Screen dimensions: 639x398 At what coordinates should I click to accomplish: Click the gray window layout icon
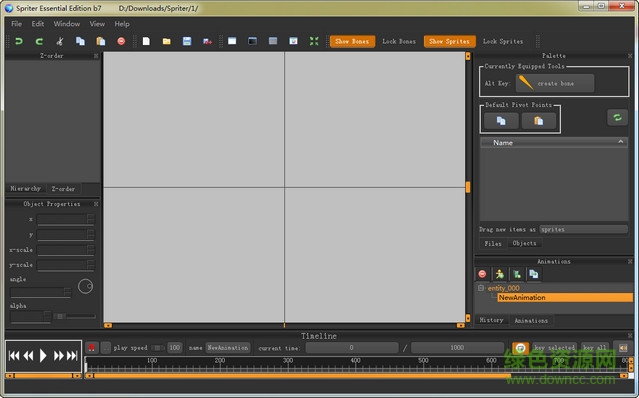273,41
